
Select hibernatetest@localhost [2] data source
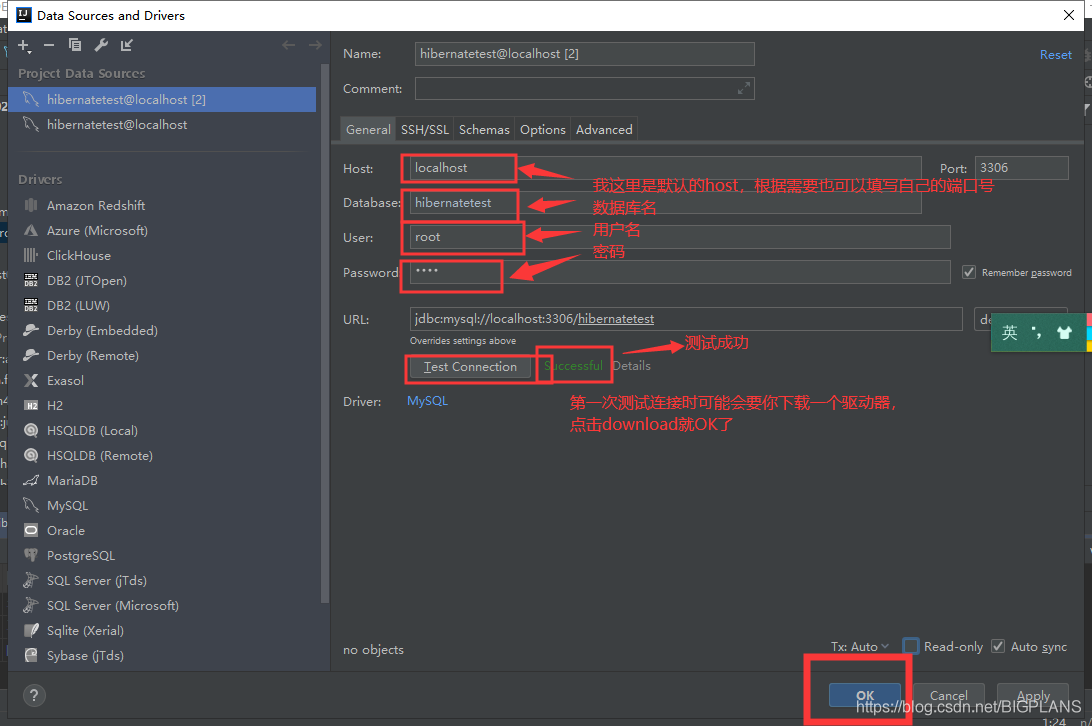(162, 100)
